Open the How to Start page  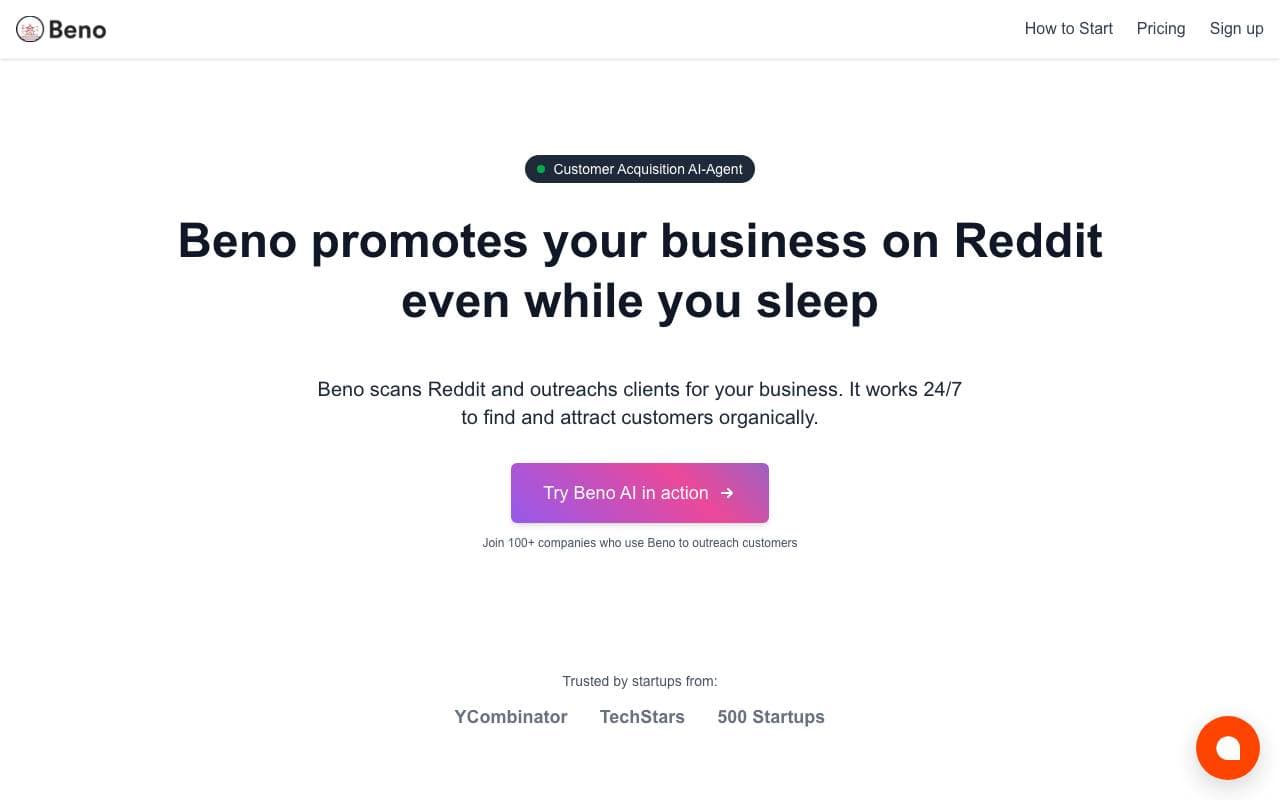click(x=1068, y=28)
